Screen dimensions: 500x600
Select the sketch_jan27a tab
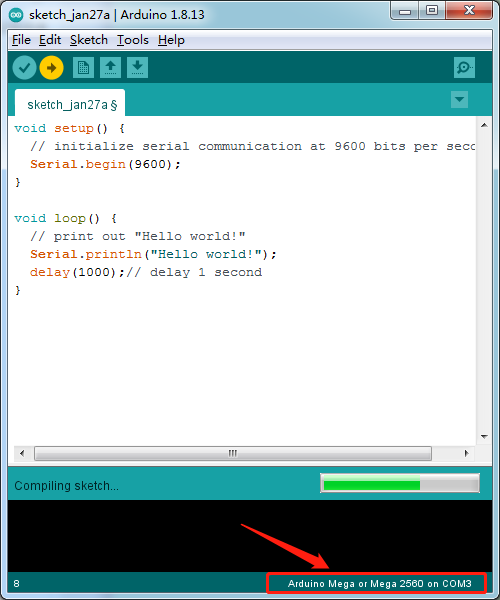[x=70, y=104]
